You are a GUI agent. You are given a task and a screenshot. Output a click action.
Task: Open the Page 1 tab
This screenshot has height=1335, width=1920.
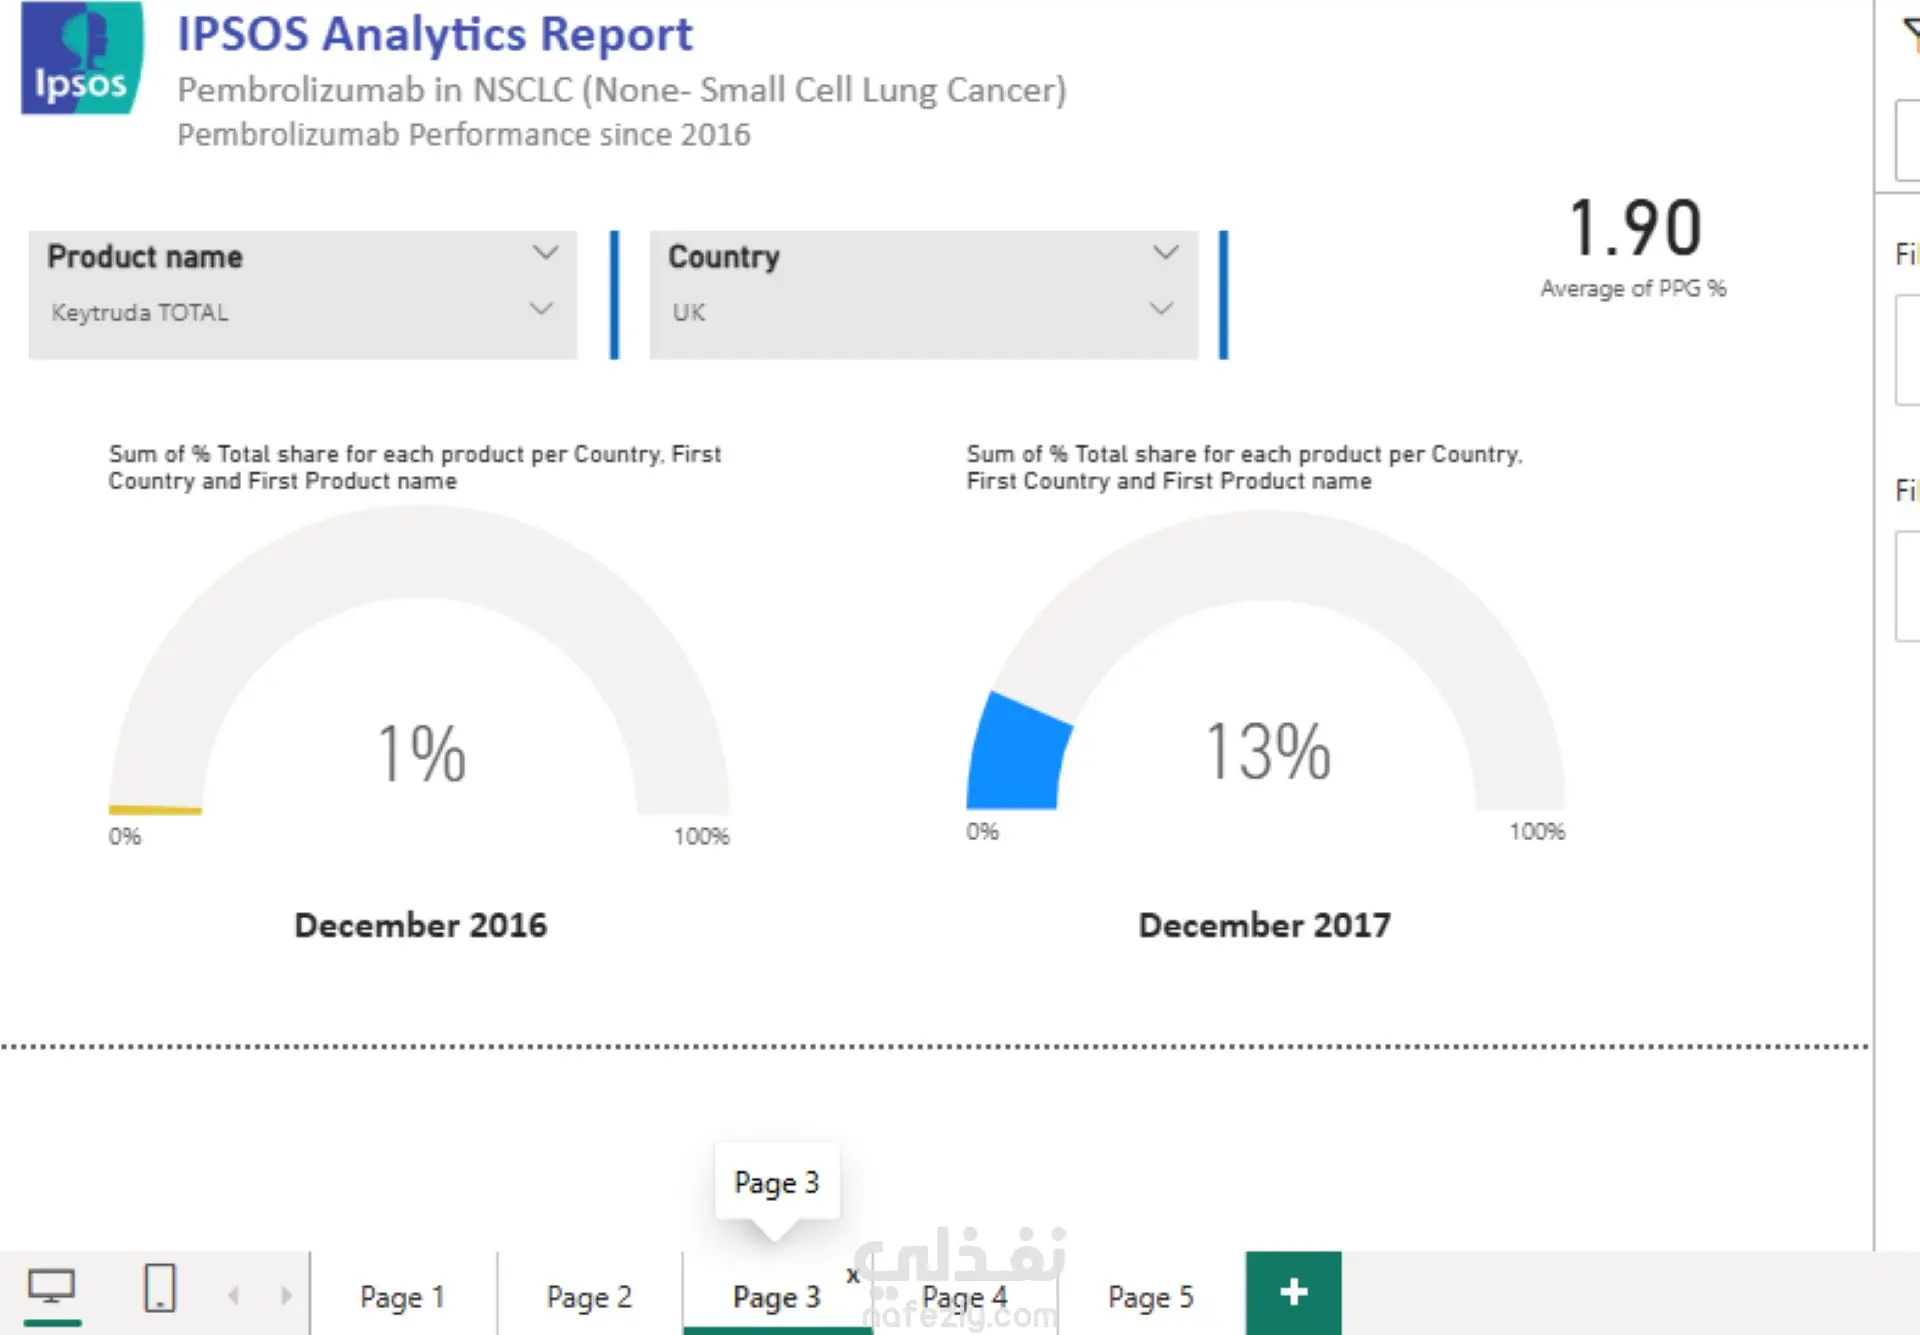point(402,1297)
